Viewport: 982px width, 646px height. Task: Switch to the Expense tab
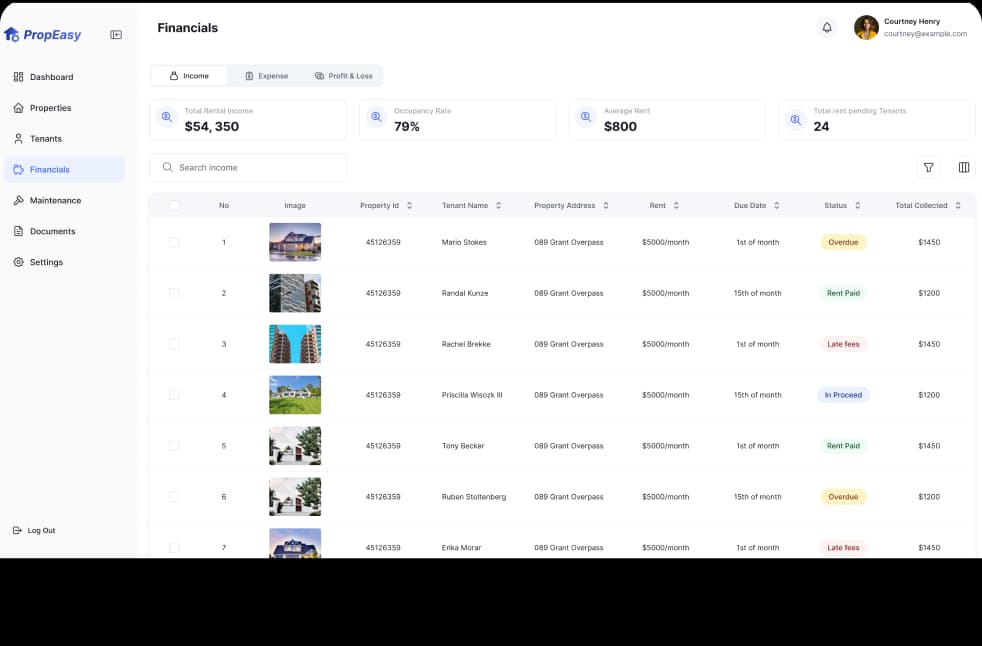point(266,76)
